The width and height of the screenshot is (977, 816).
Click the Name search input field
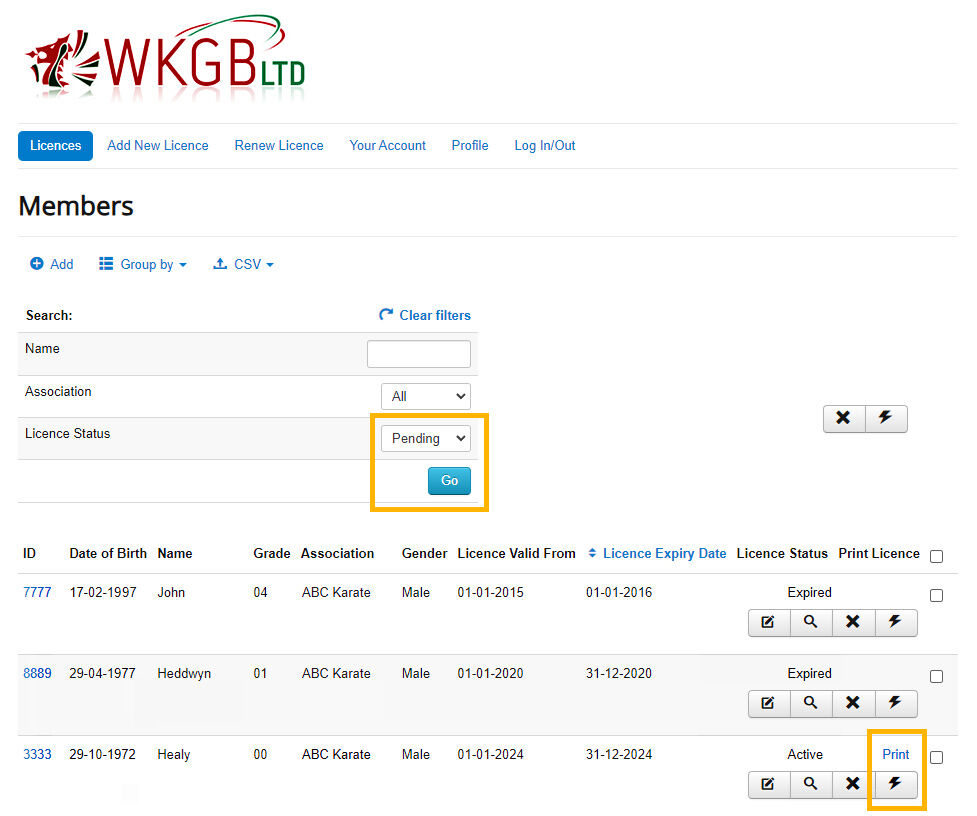point(418,354)
